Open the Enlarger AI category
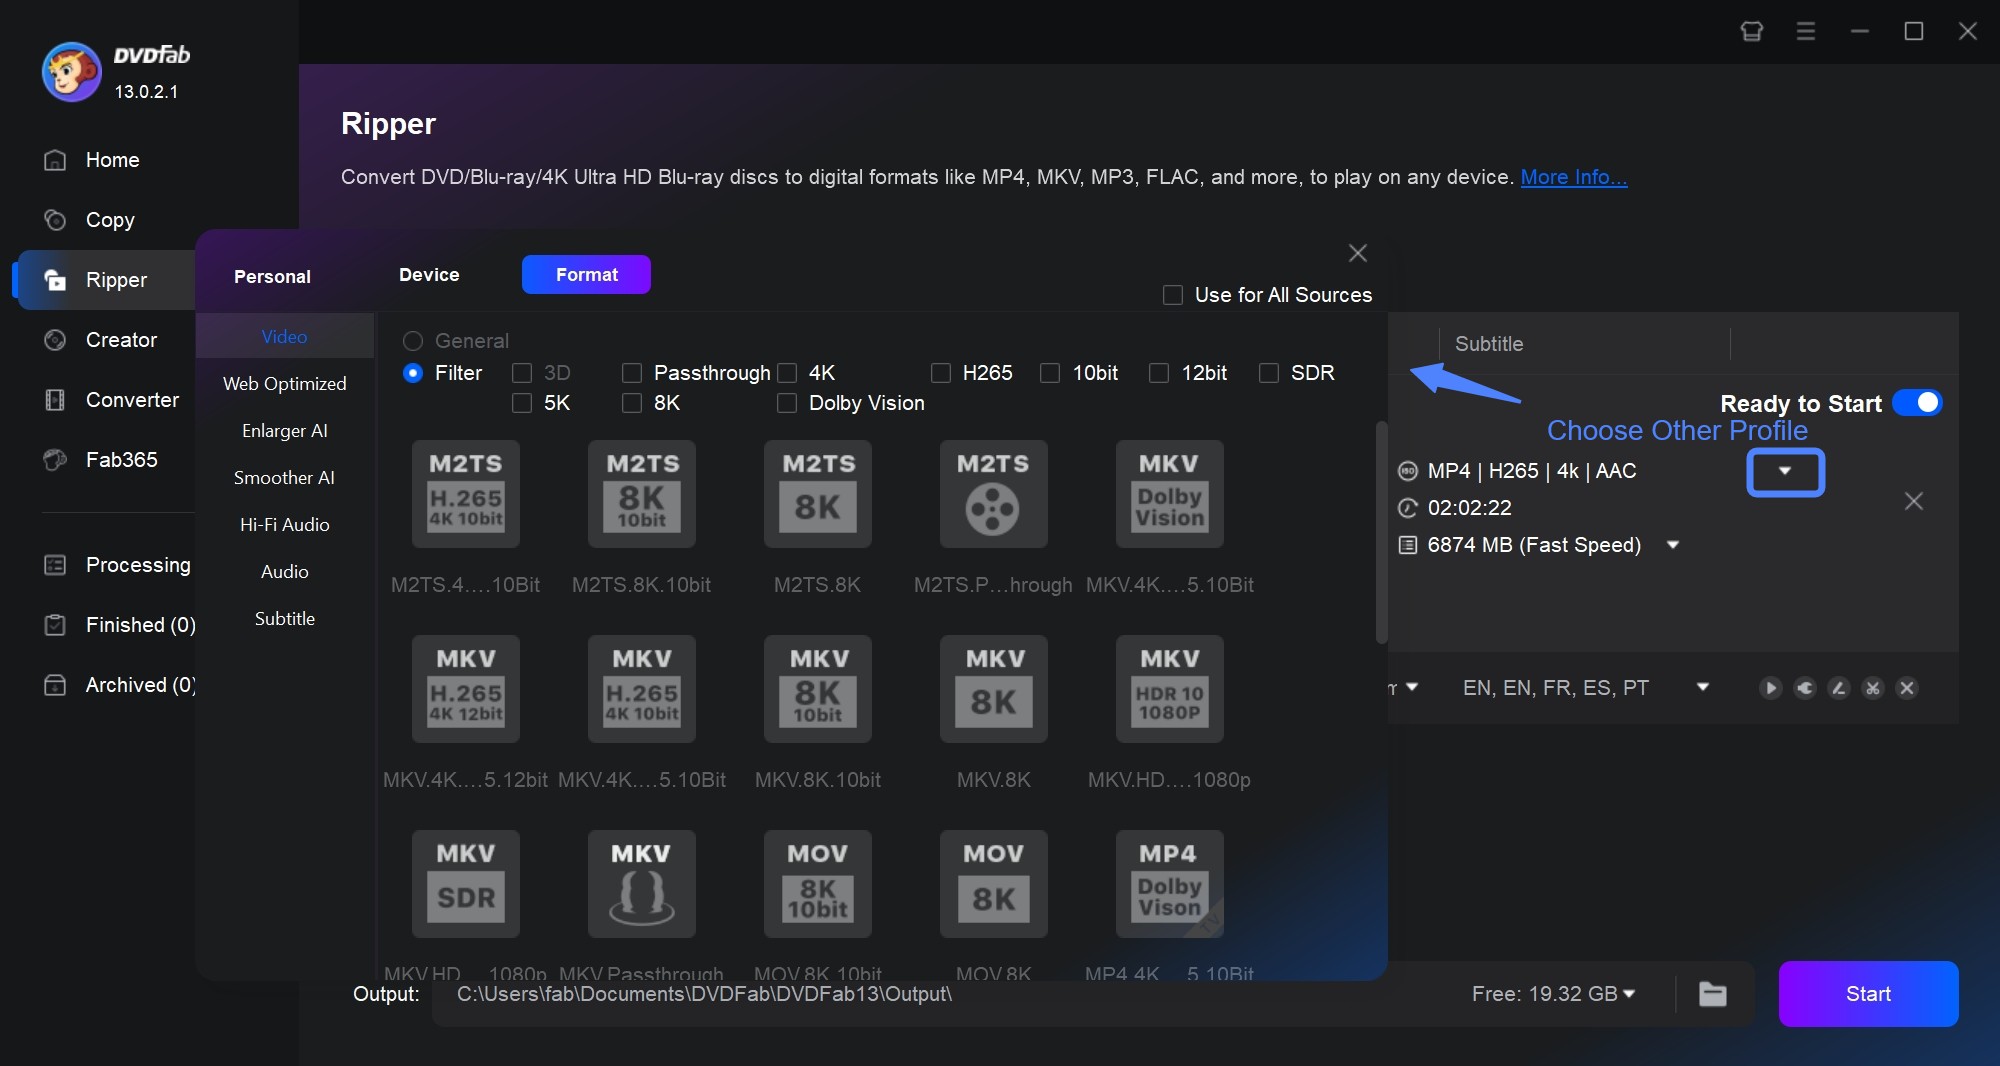Screen dimensions: 2000x1066 coord(285,431)
